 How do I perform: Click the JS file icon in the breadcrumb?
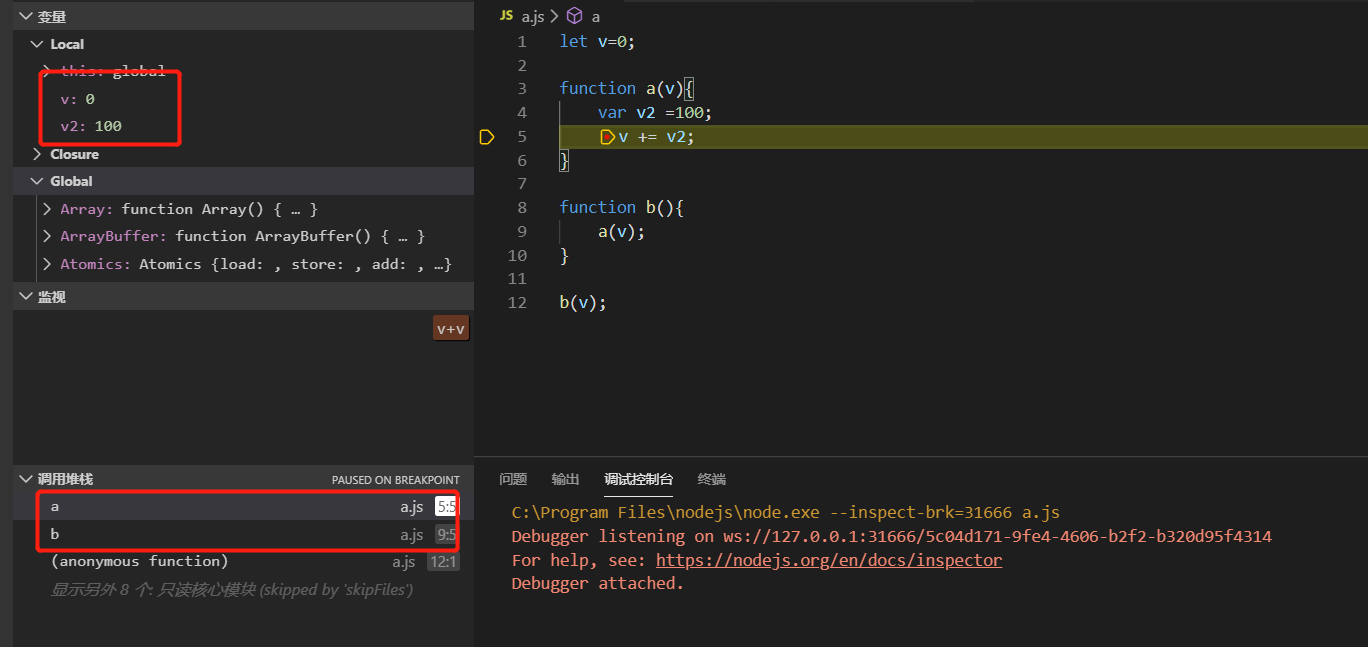pos(505,16)
